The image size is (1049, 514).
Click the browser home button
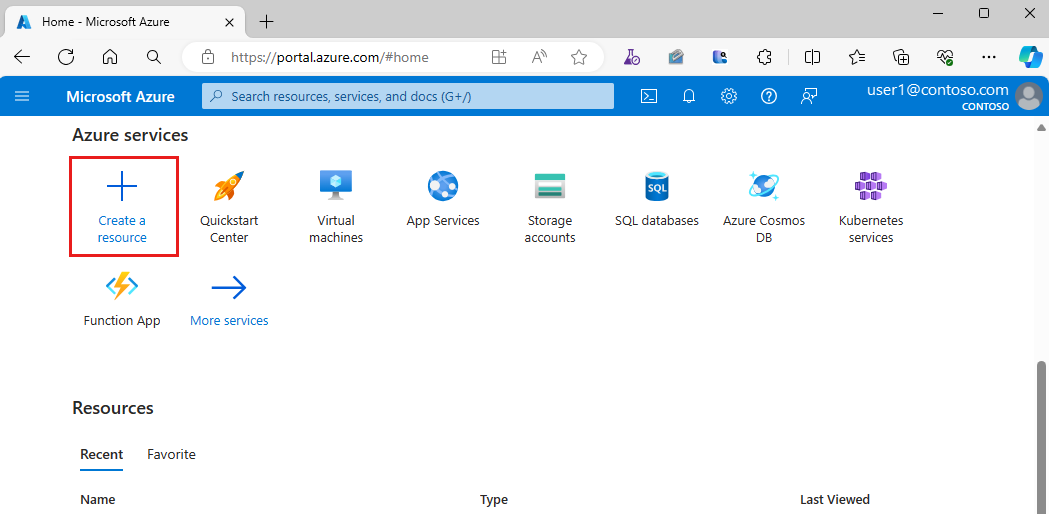point(110,57)
